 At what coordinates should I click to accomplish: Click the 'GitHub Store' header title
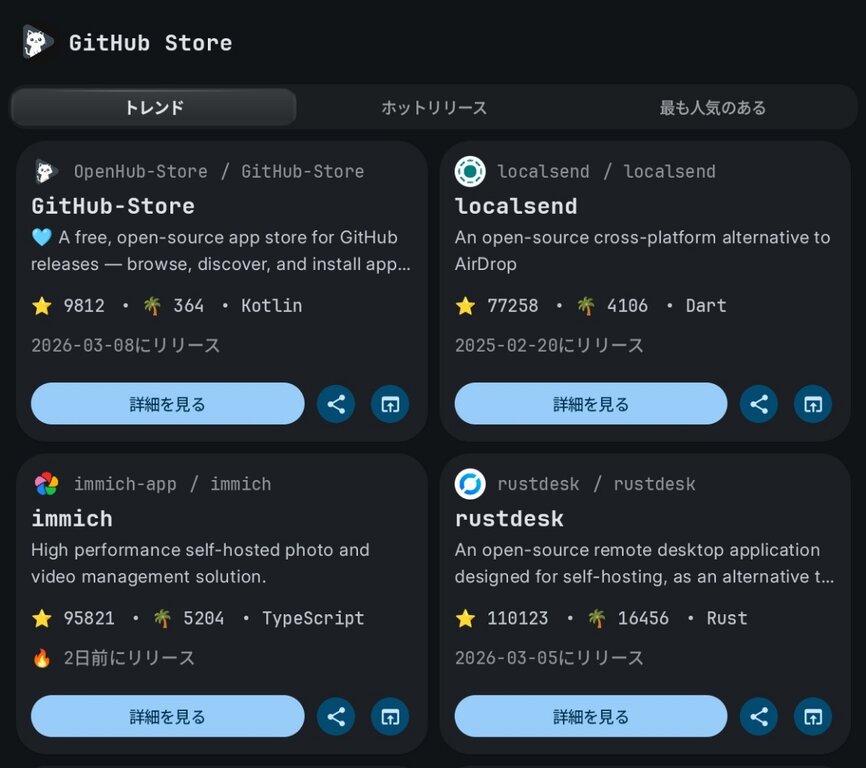pos(151,43)
